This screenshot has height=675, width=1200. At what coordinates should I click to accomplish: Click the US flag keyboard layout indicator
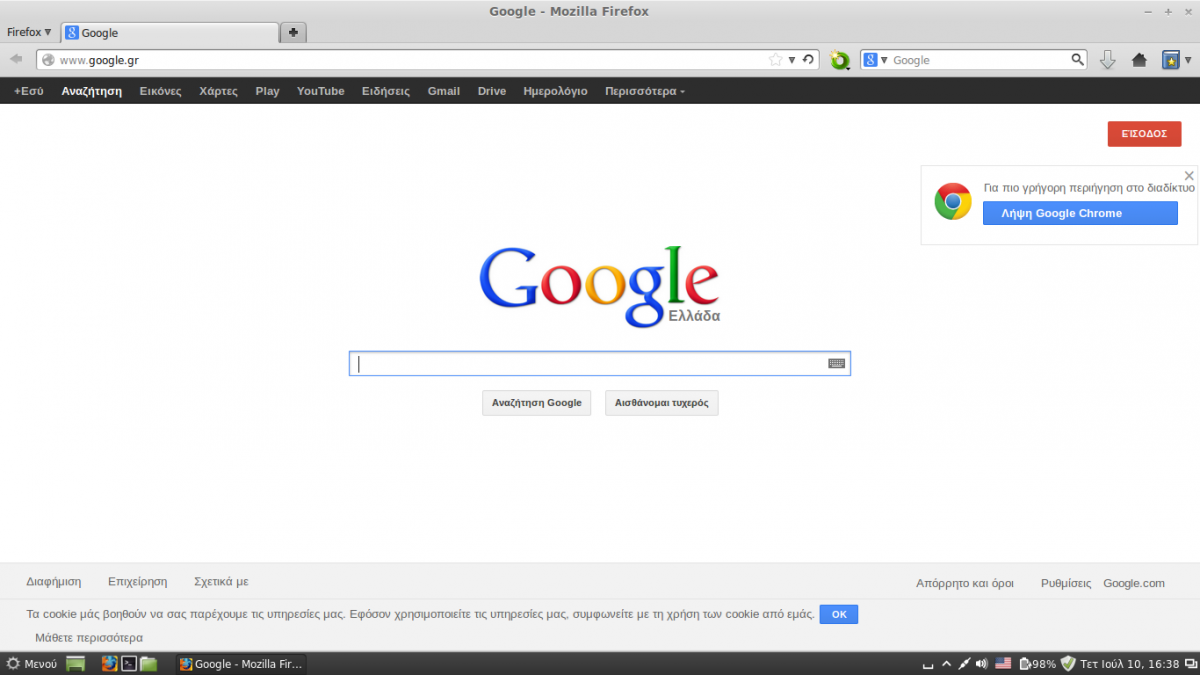click(x=1003, y=663)
